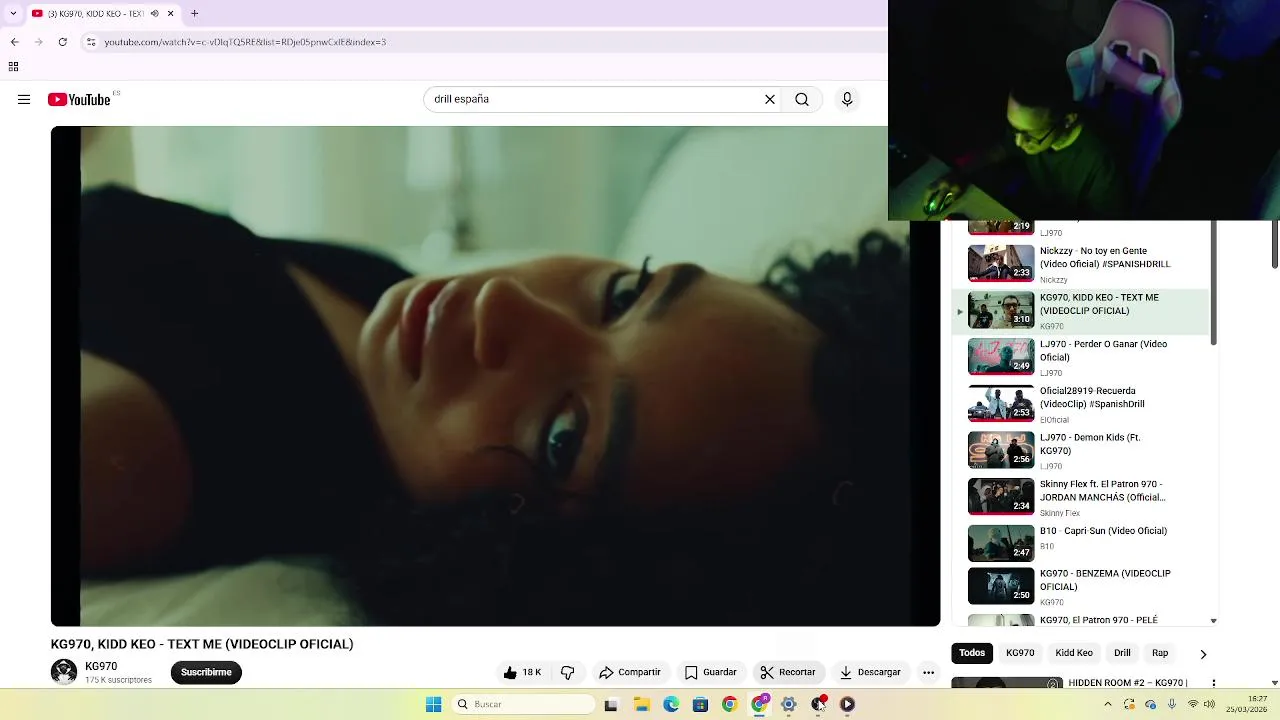Play Nickzzy - No toy en Gente thumbnail
This screenshot has height=720, width=1280.
(1001, 263)
